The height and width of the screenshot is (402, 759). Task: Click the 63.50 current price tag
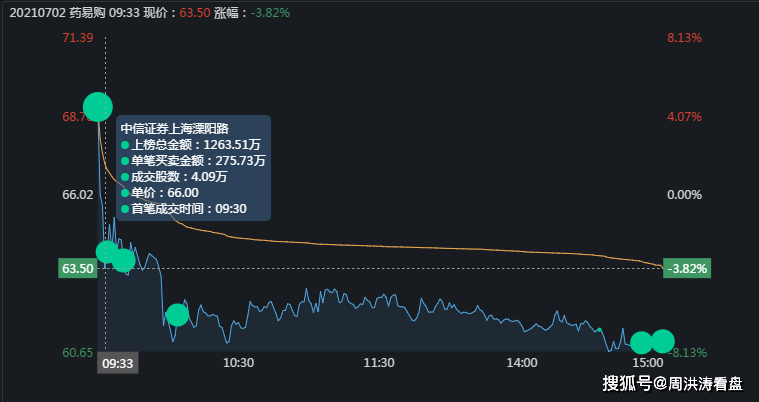pos(77,268)
